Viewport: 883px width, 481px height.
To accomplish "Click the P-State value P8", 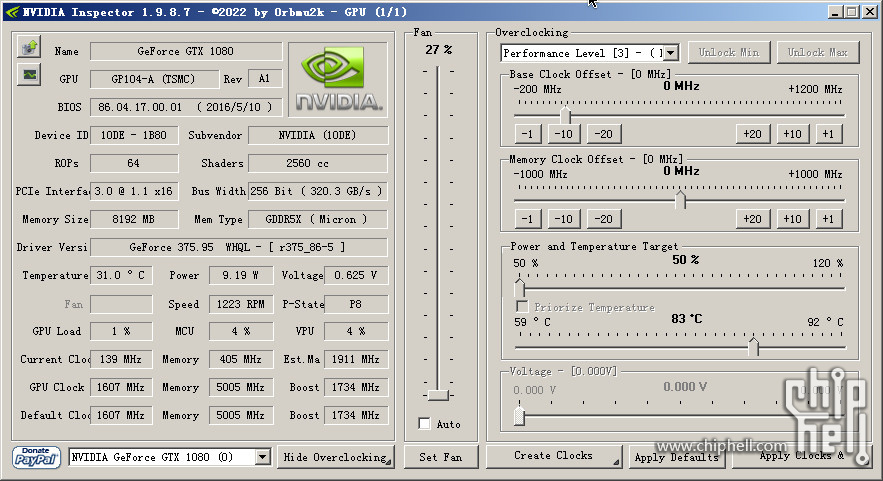I will coord(356,304).
